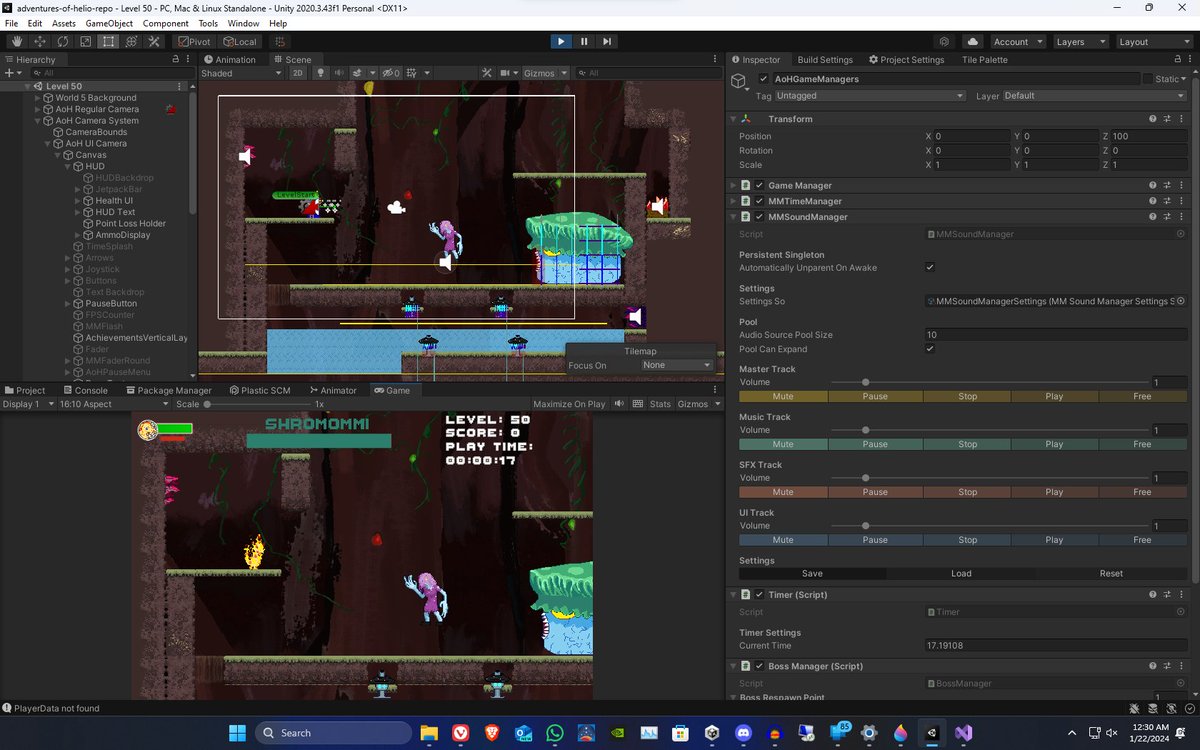Switch to the Tile Palette tab
This screenshot has height=750, width=1200.
point(984,59)
